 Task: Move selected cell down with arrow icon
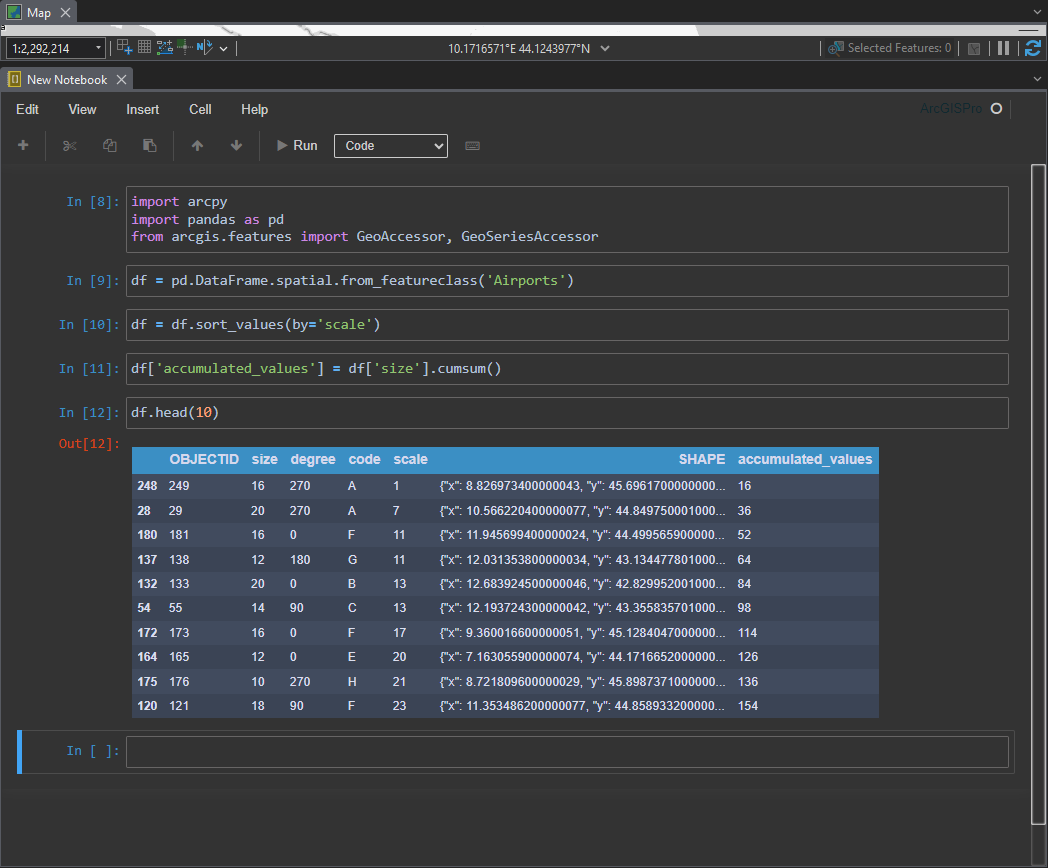coord(236,146)
